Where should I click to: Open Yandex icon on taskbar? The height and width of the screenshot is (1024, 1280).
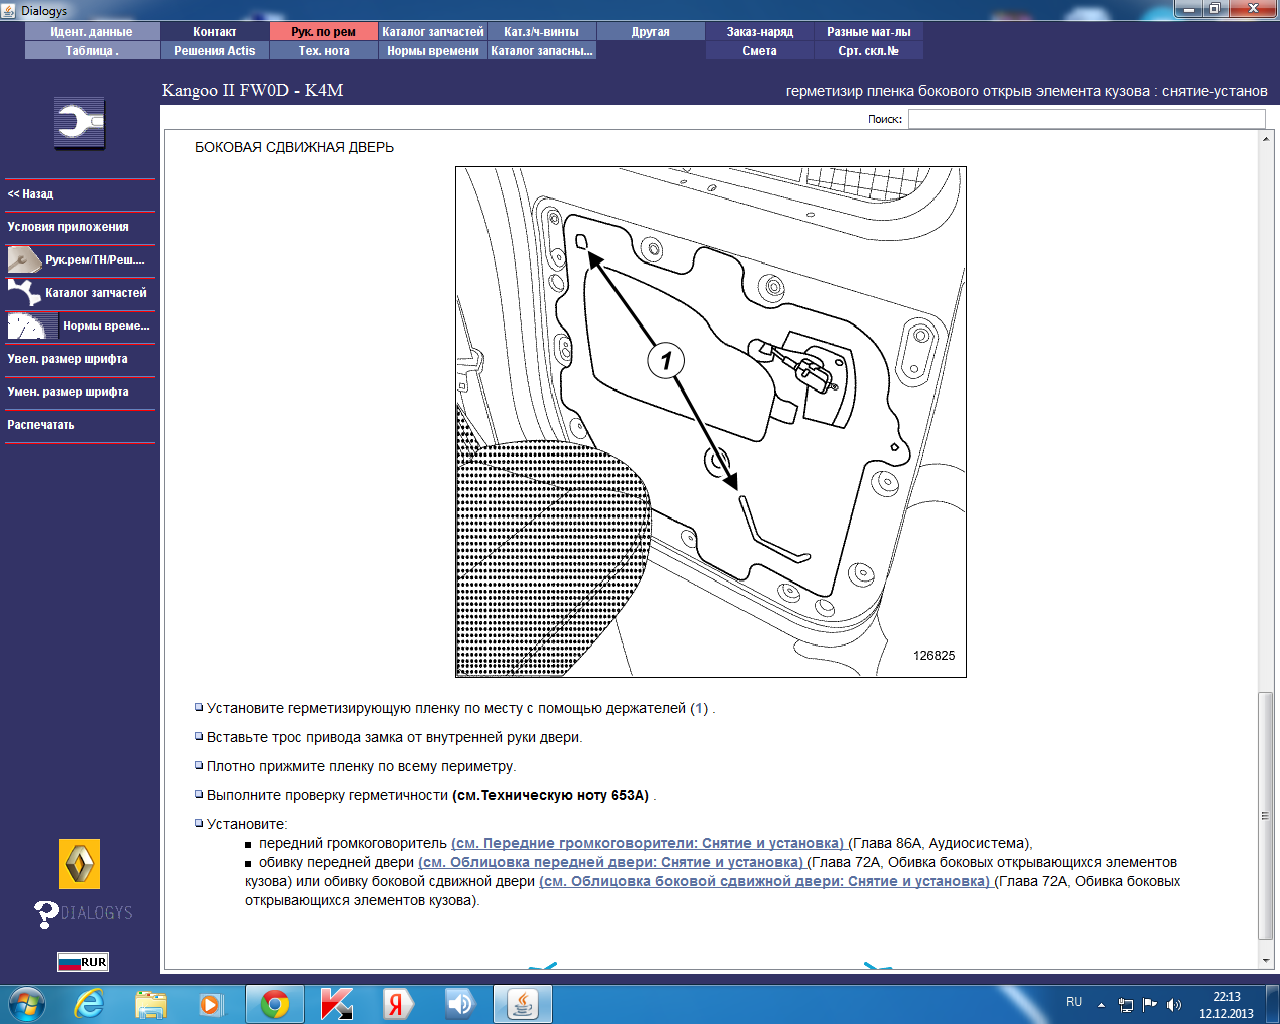coord(398,1004)
